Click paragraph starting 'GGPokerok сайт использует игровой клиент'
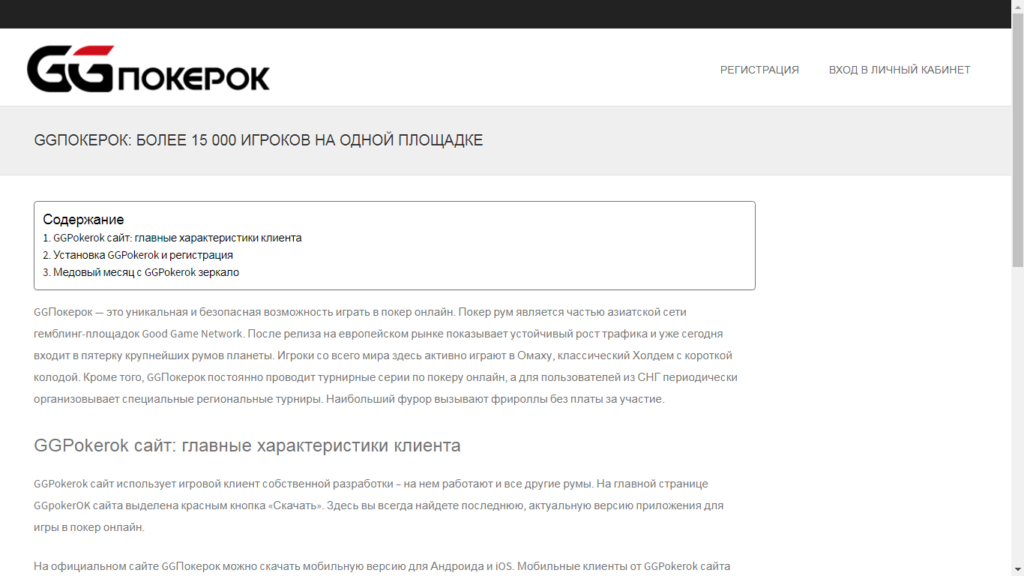The height and width of the screenshot is (576, 1024). pyautogui.click(x=380, y=505)
